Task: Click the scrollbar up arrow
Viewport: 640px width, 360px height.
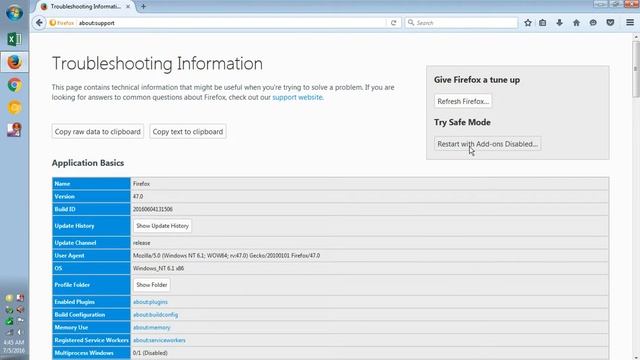Action: (636, 37)
